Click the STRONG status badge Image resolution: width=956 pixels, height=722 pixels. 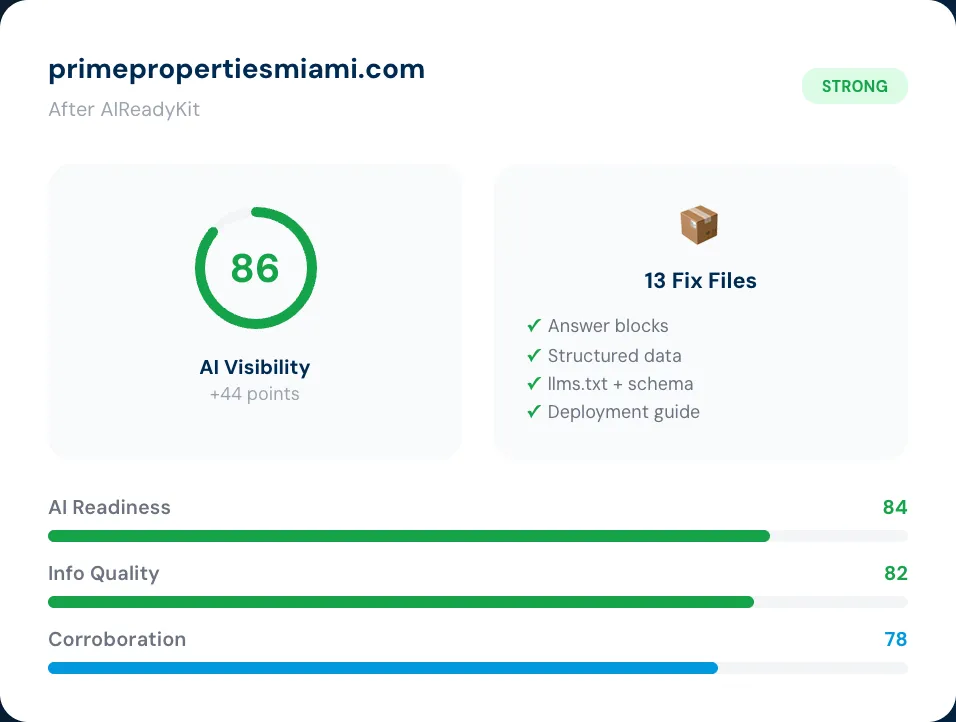click(x=855, y=86)
